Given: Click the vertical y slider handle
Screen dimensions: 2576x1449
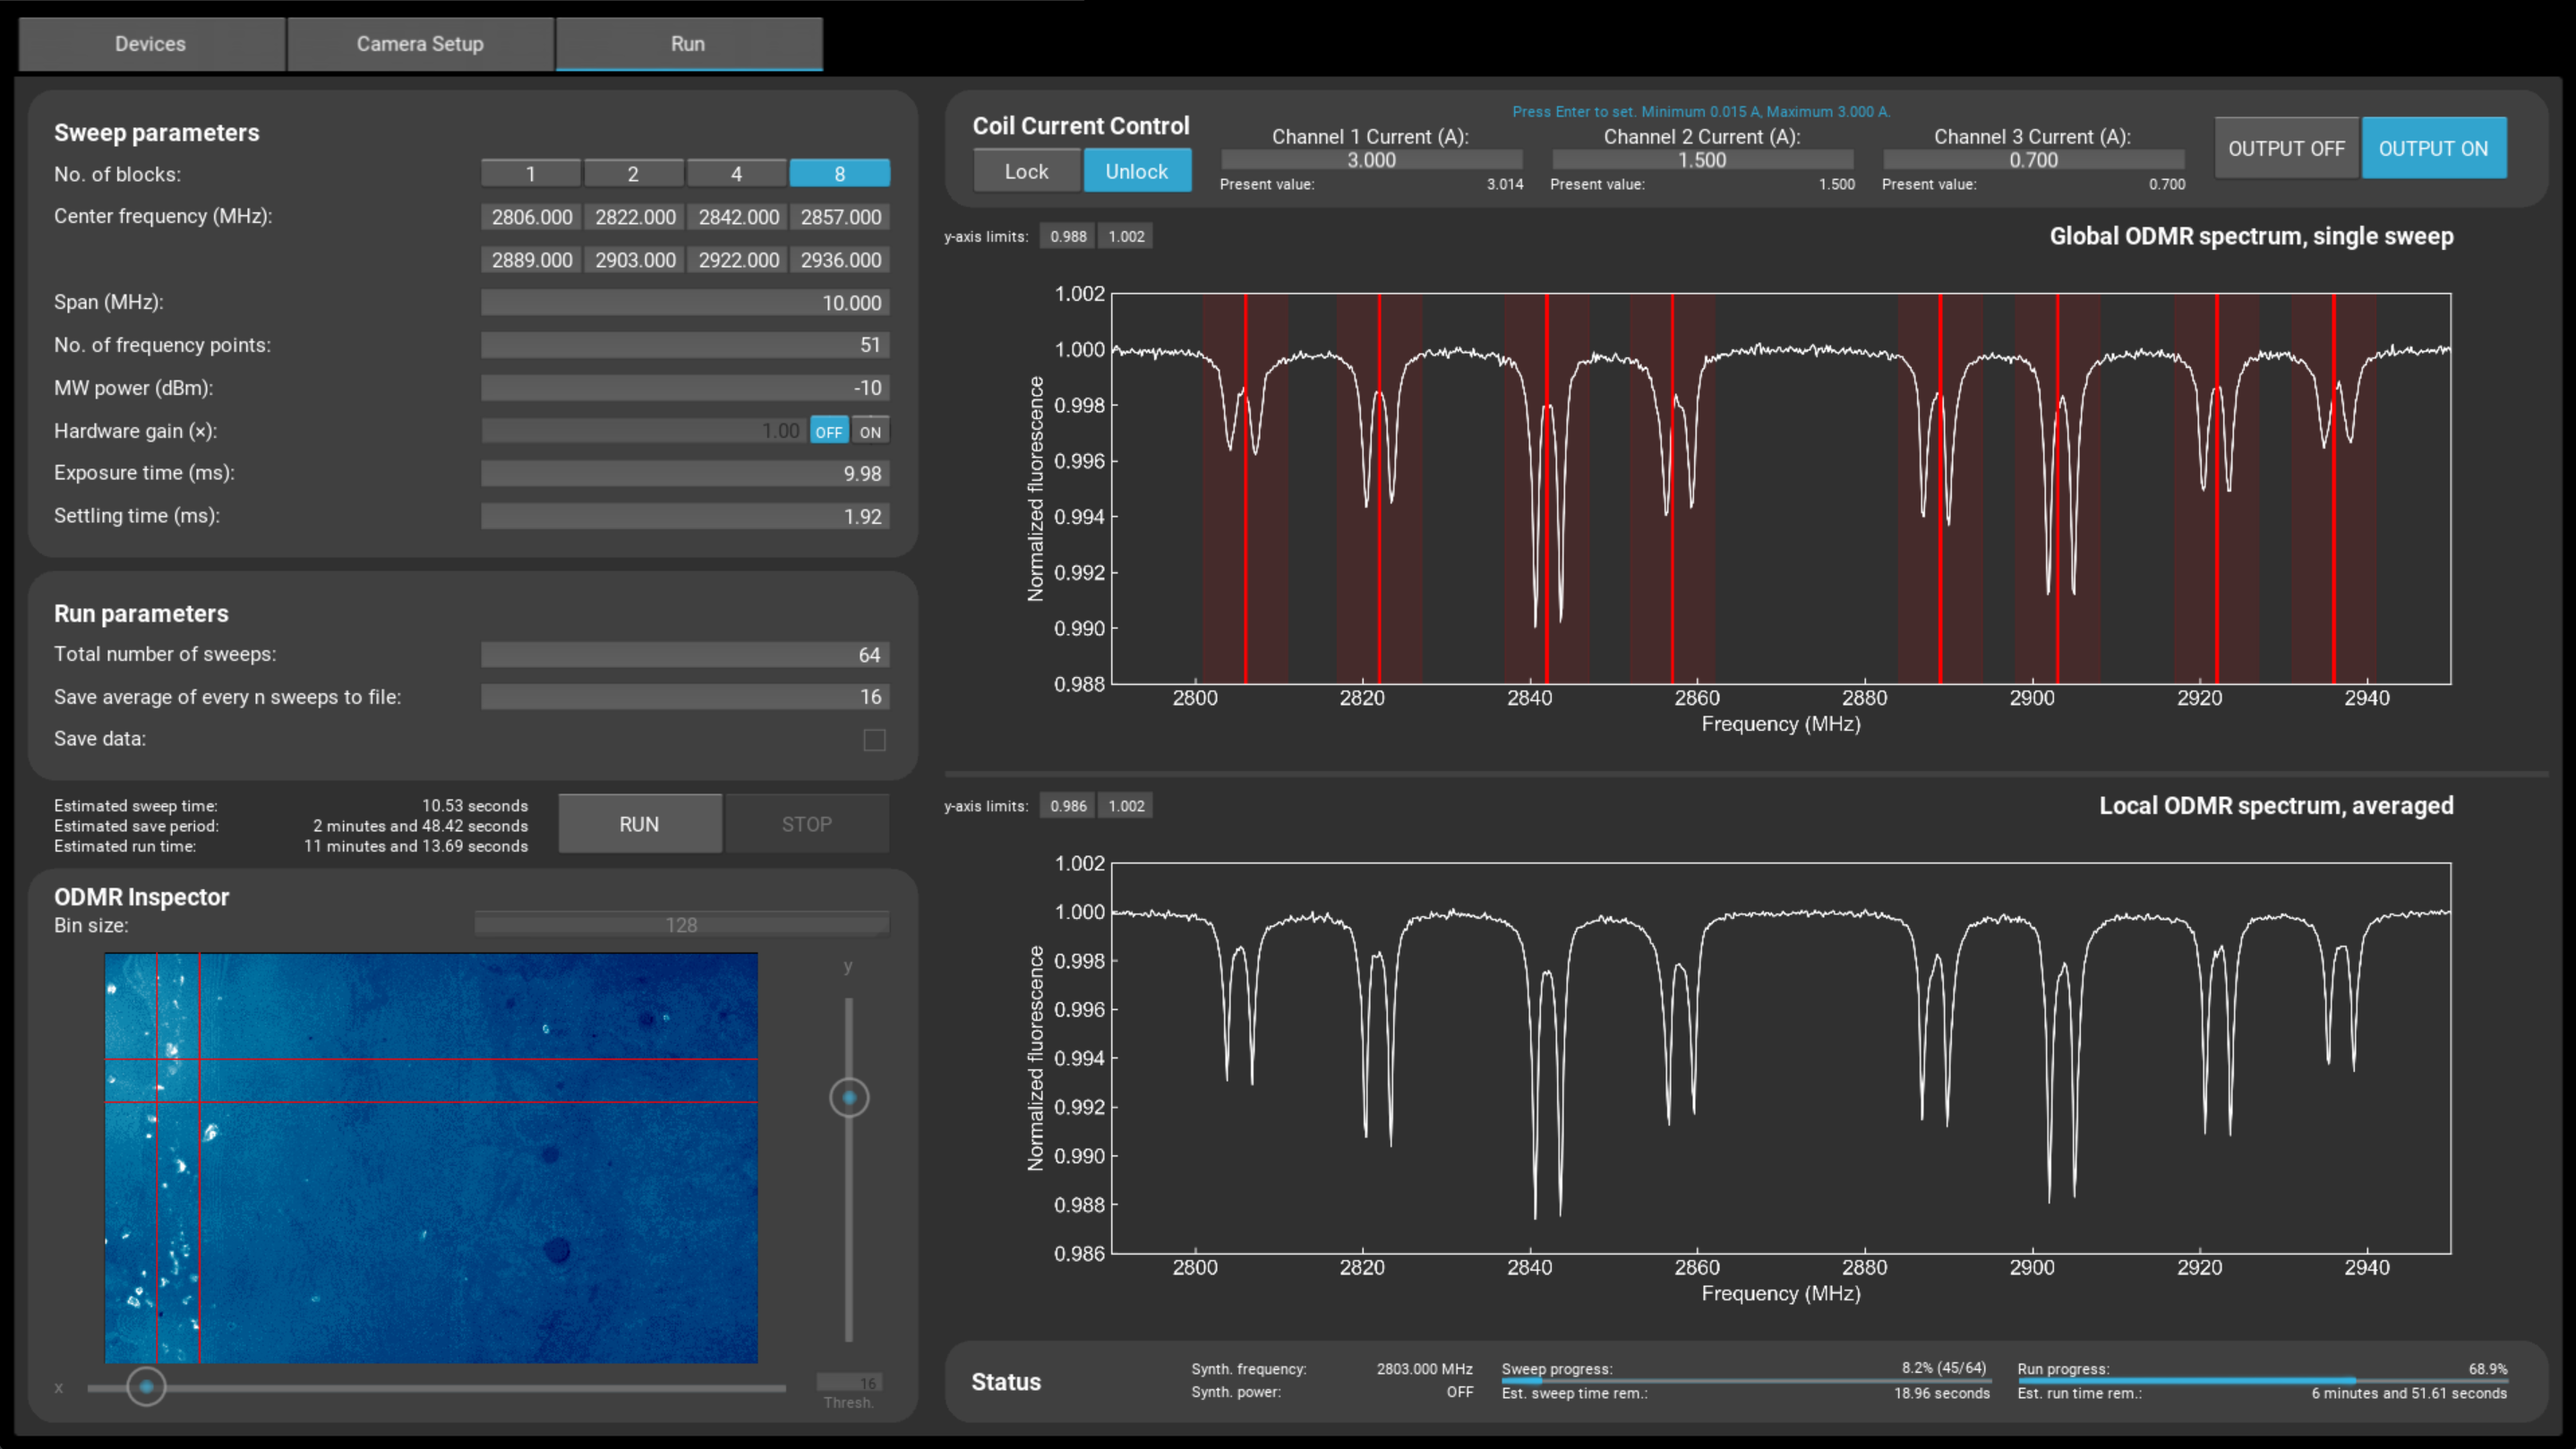Looking at the screenshot, I should (x=849, y=1098).
